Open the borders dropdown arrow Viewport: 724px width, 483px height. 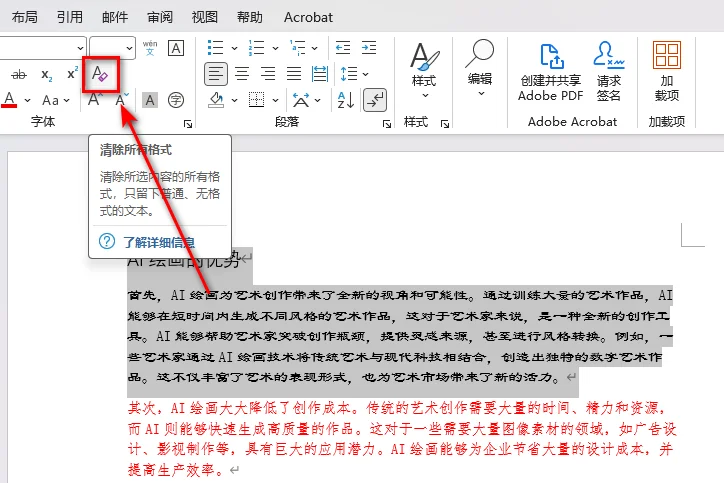pos(275,100)
